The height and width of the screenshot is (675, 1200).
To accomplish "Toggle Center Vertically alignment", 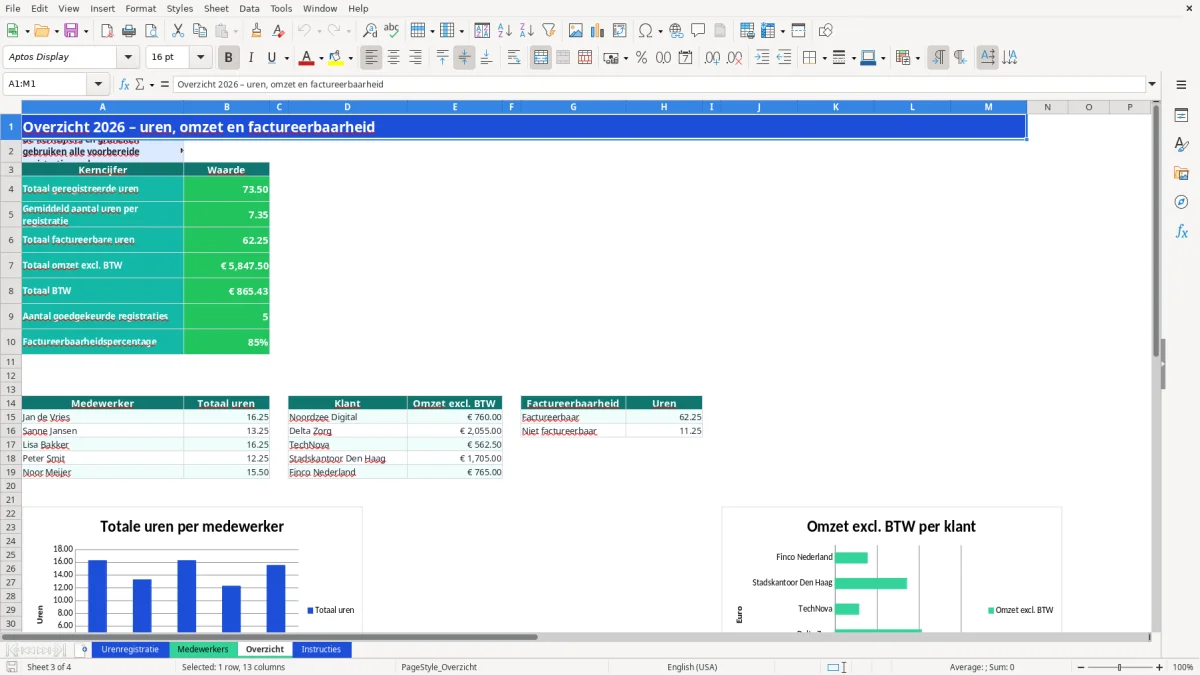I will tap(464, 58).
